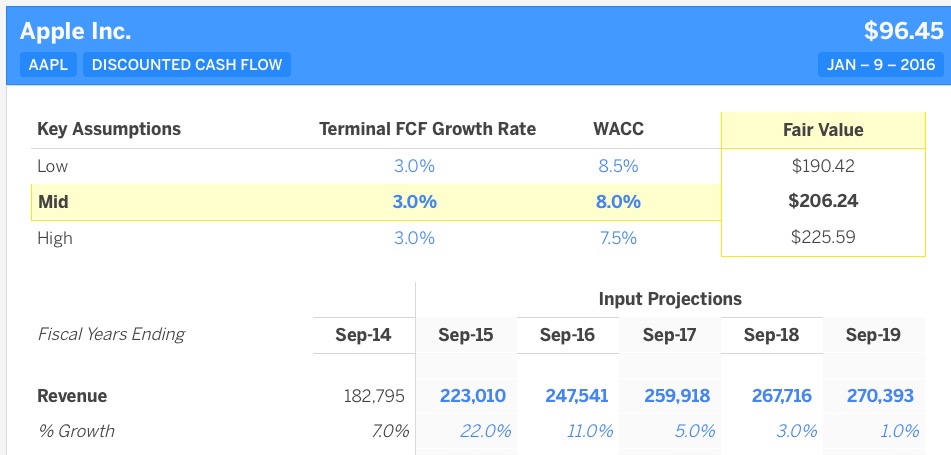Select Sep-17 revenue value 259,918
The width and height of the screenshot is (951, 455).
[x=676, y=396]
